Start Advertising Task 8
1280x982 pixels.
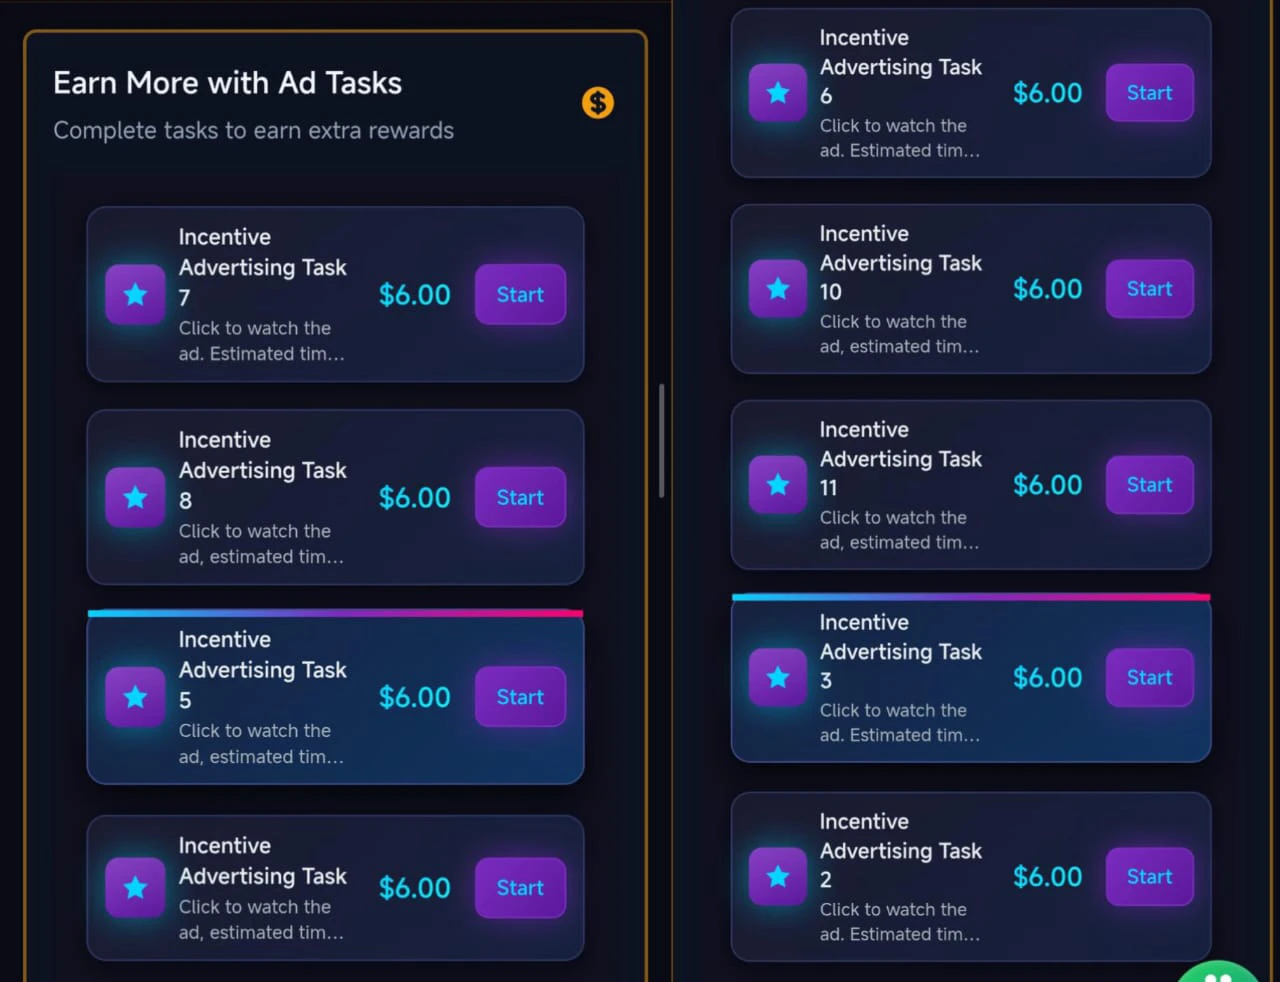tap(520, 497)
